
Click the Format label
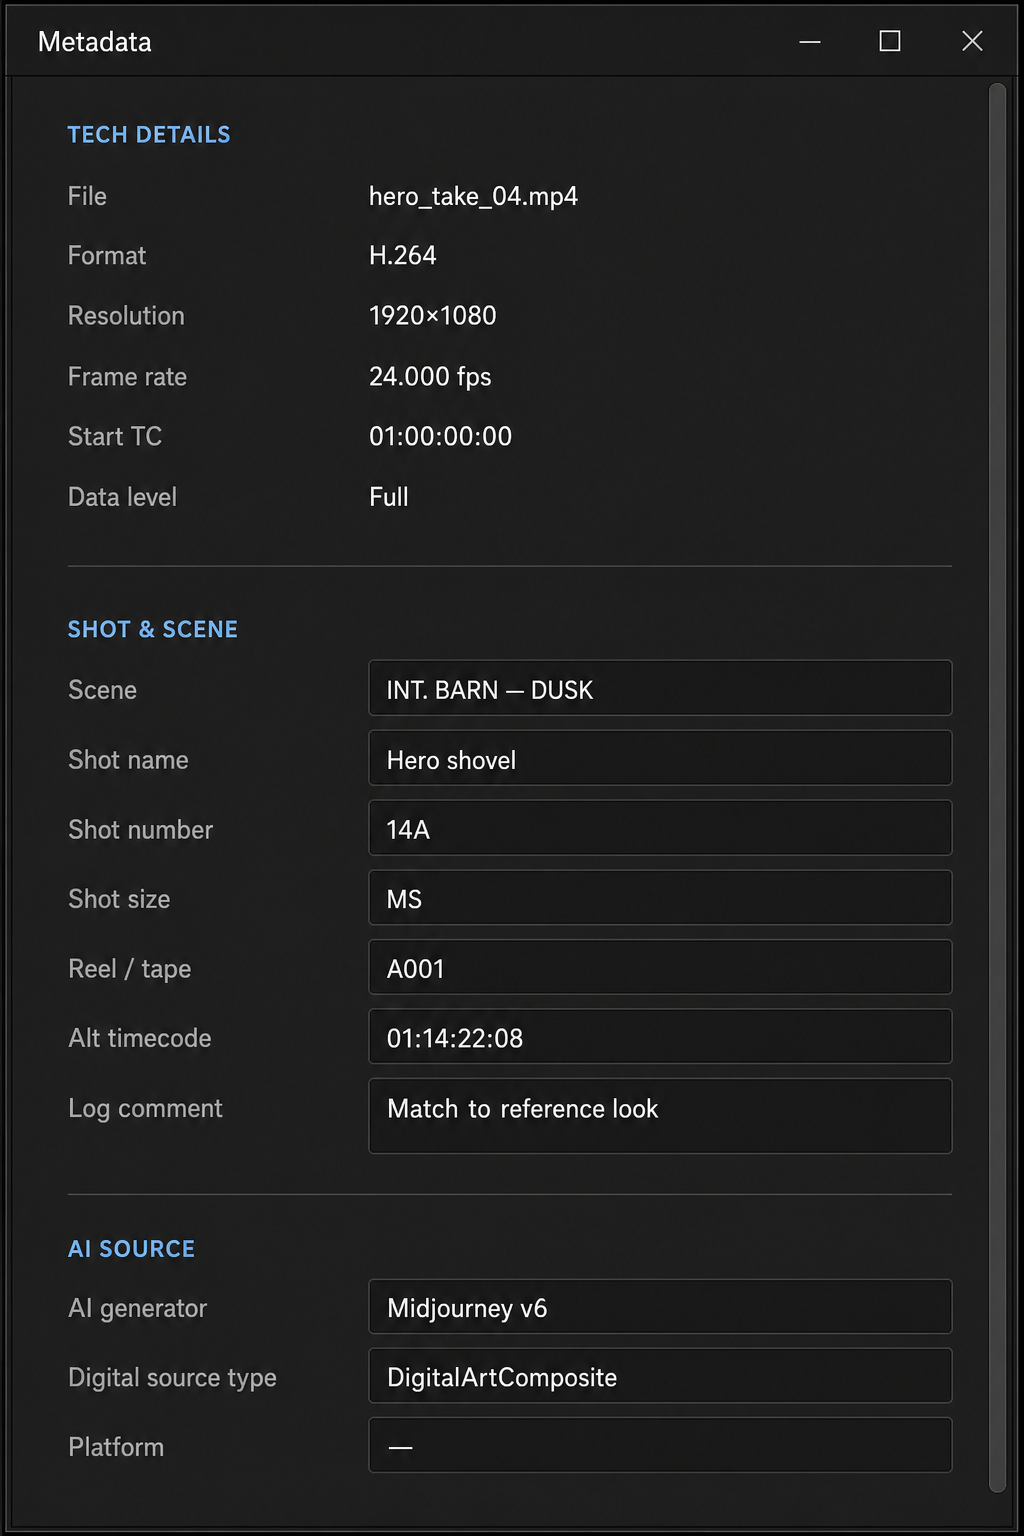tap(106, 256)
